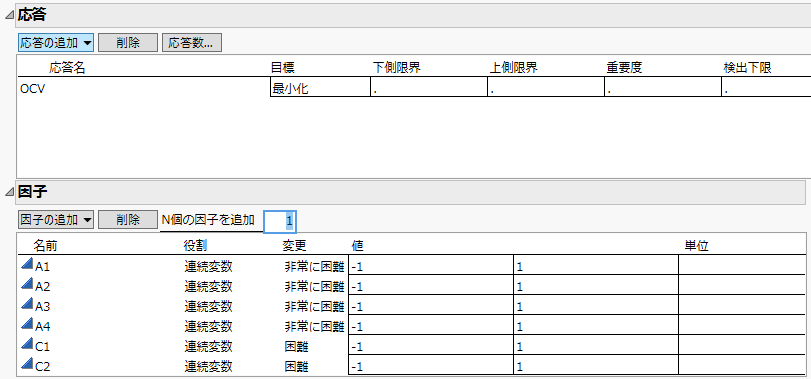Viewport: 811px width, 379px height.
Task: Edit the -1 low value for A2
Action: (x=431, y=285)
